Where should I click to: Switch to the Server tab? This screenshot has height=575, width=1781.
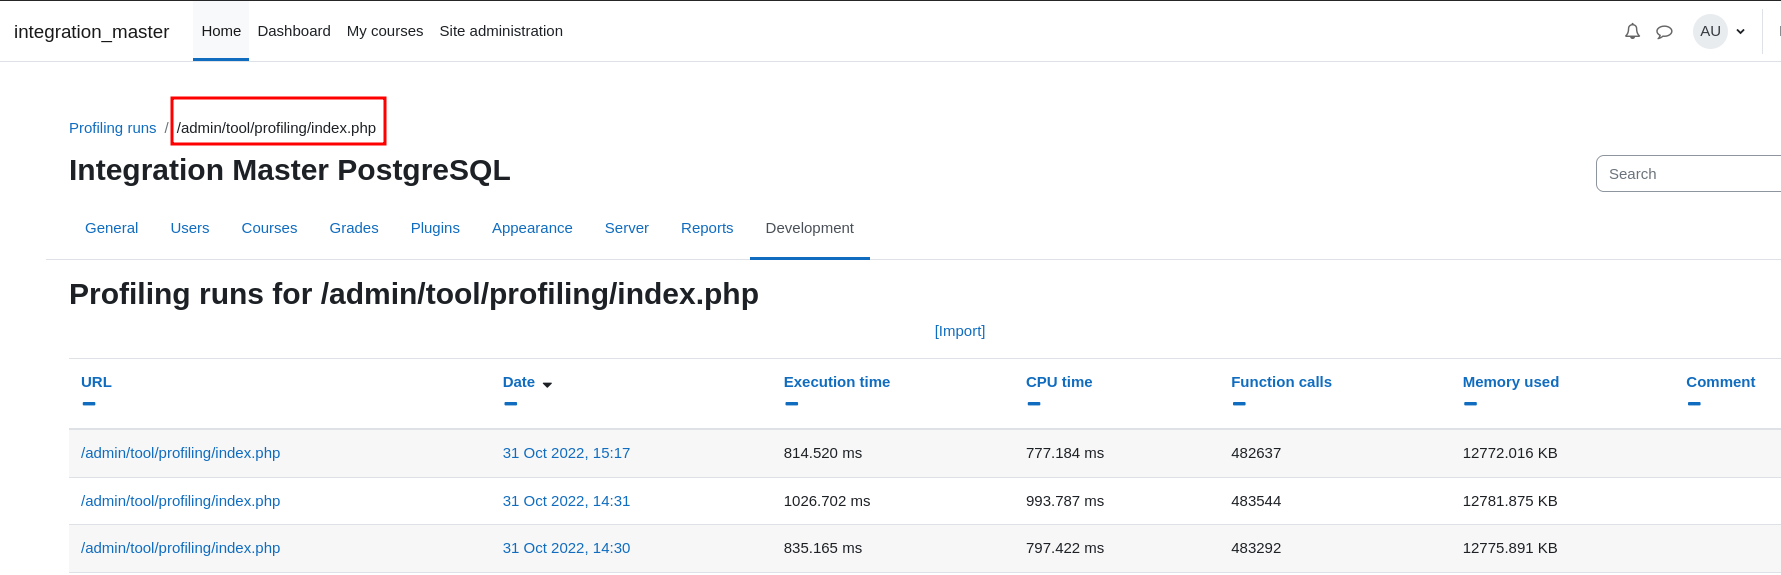[x=627, y=228]
